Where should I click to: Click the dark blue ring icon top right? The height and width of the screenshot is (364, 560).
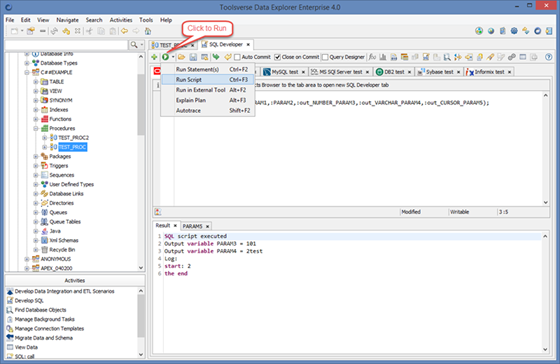click(x=538, y=31)
